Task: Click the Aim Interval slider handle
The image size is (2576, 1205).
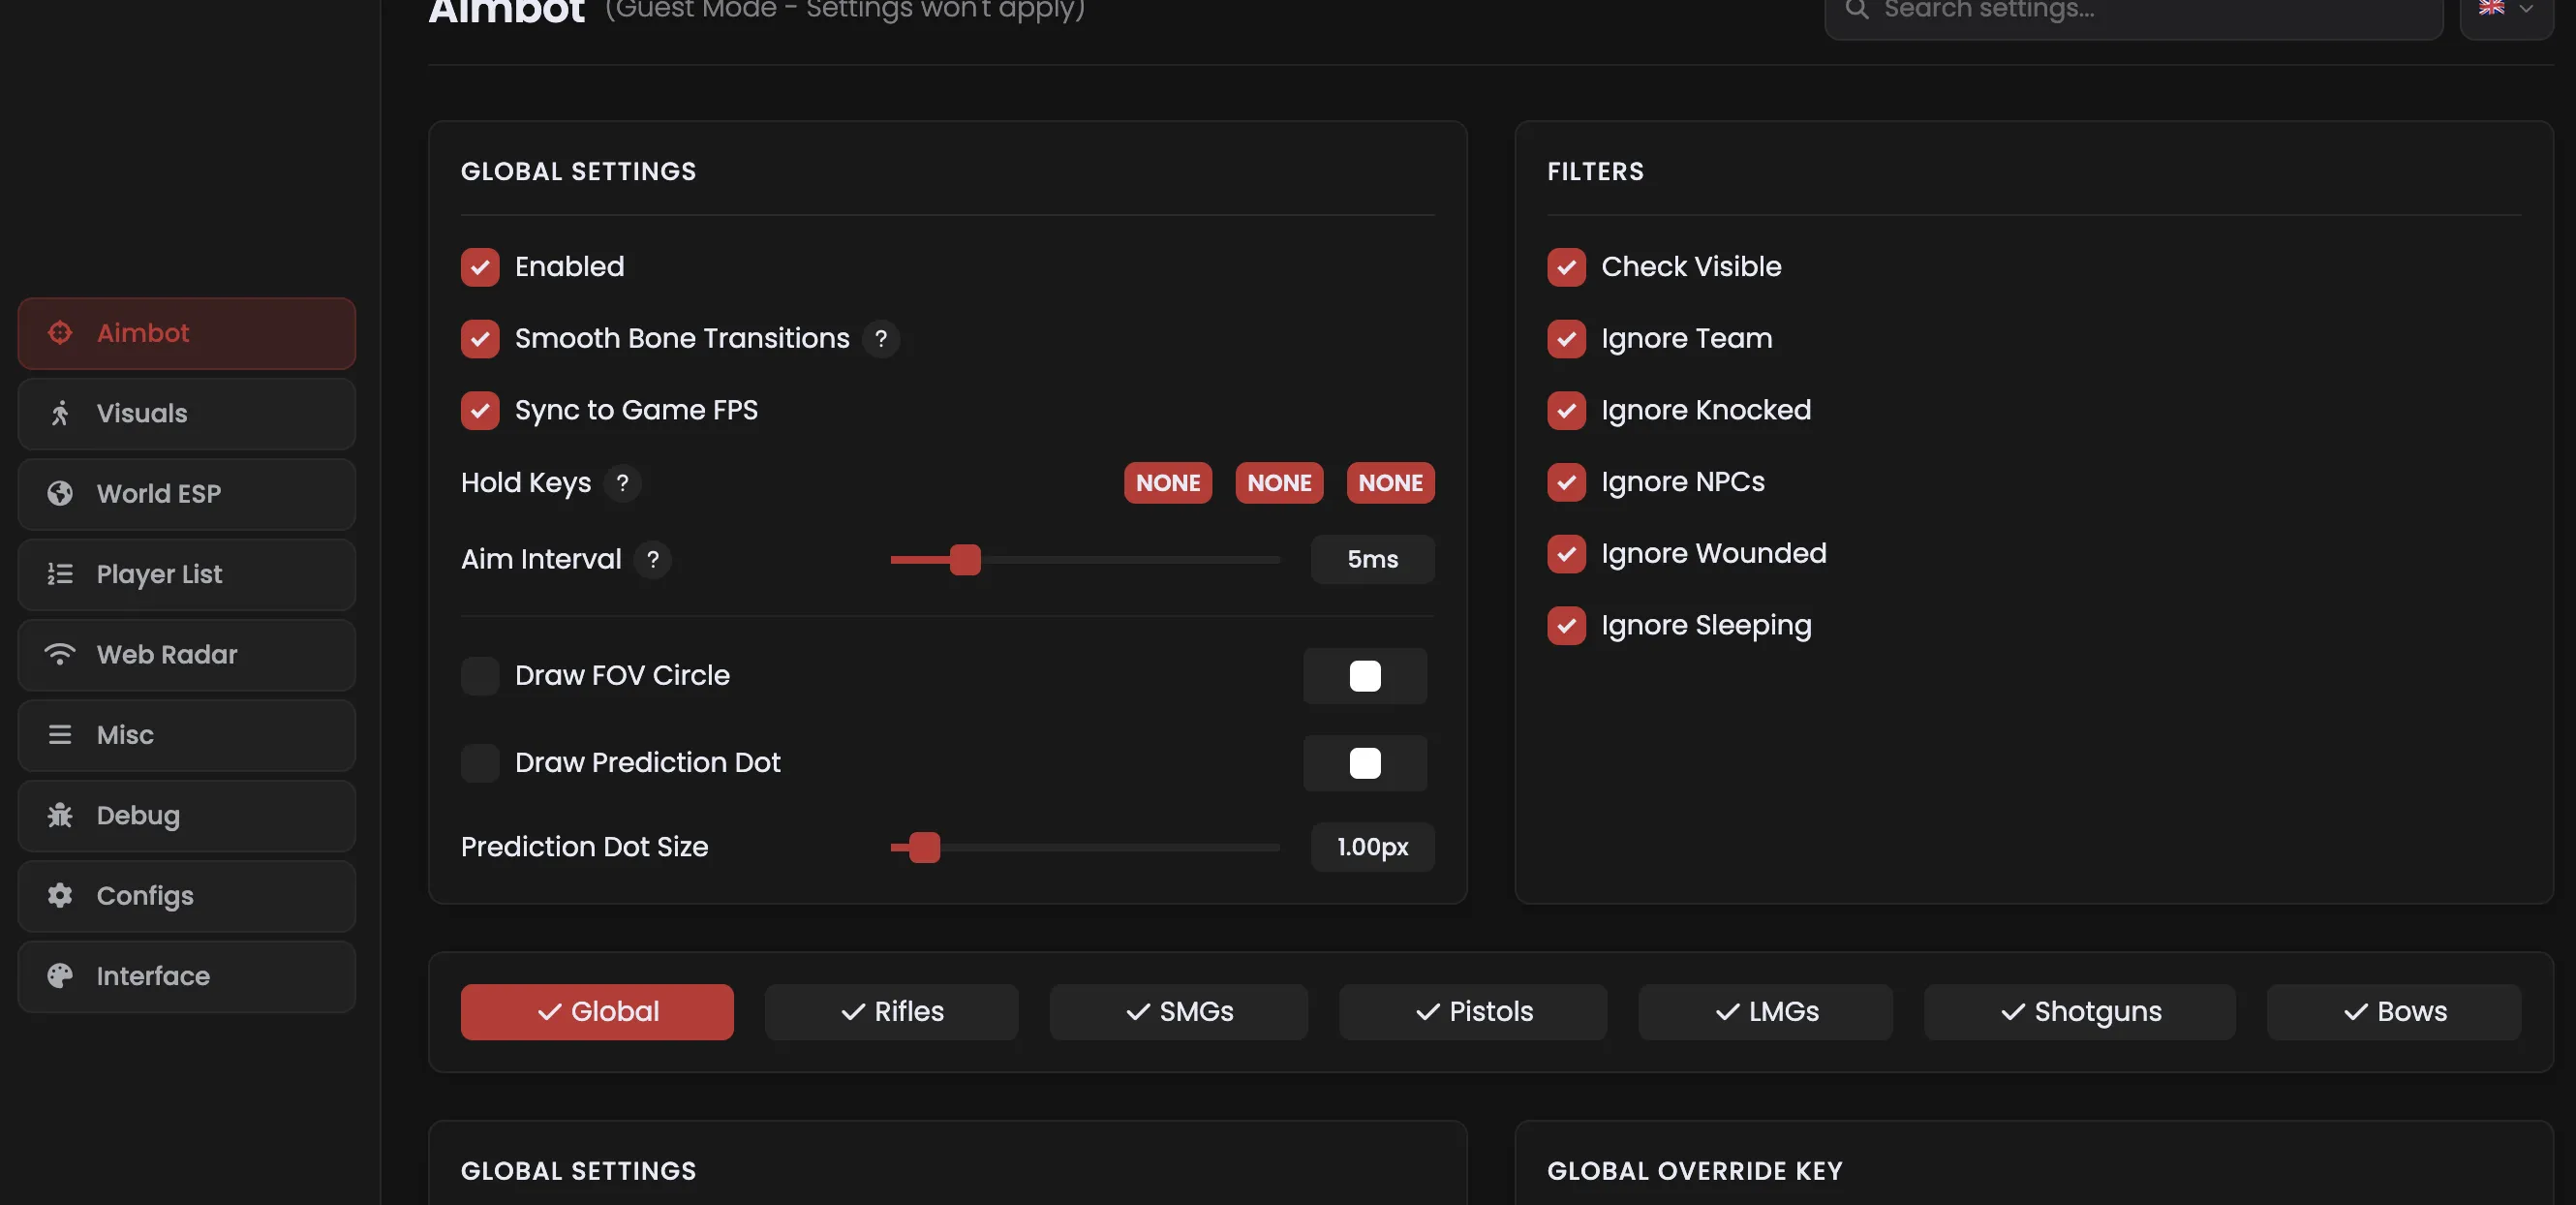Action: click(x=965, y=560)
